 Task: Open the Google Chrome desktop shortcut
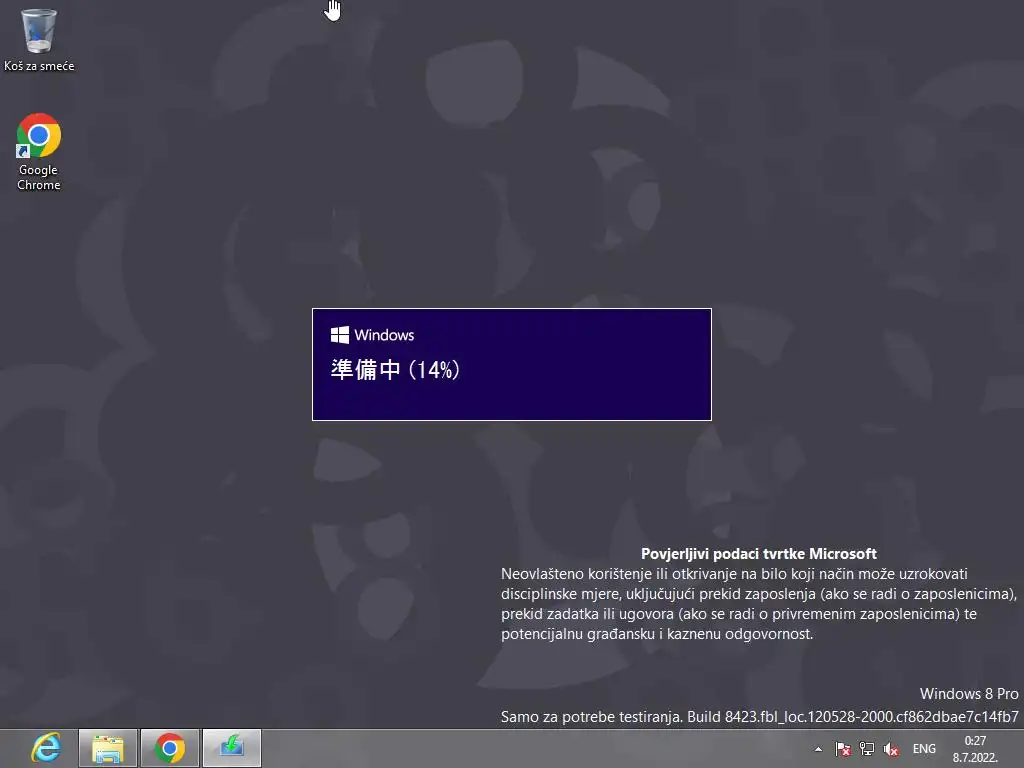point(39,152)
